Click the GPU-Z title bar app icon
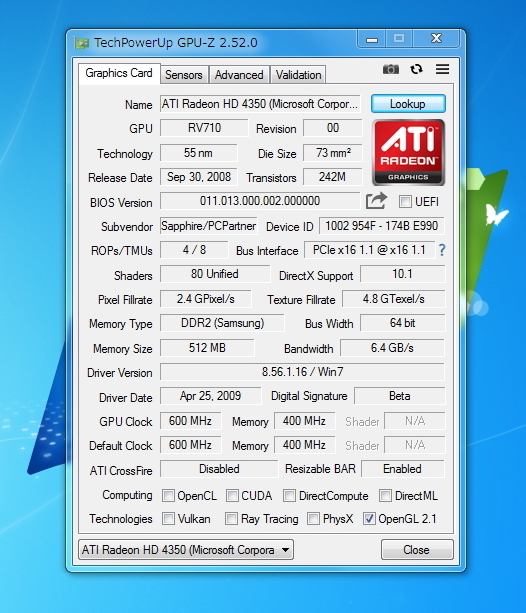This screenshot has width=526, height=613. (x=81, y=43)
